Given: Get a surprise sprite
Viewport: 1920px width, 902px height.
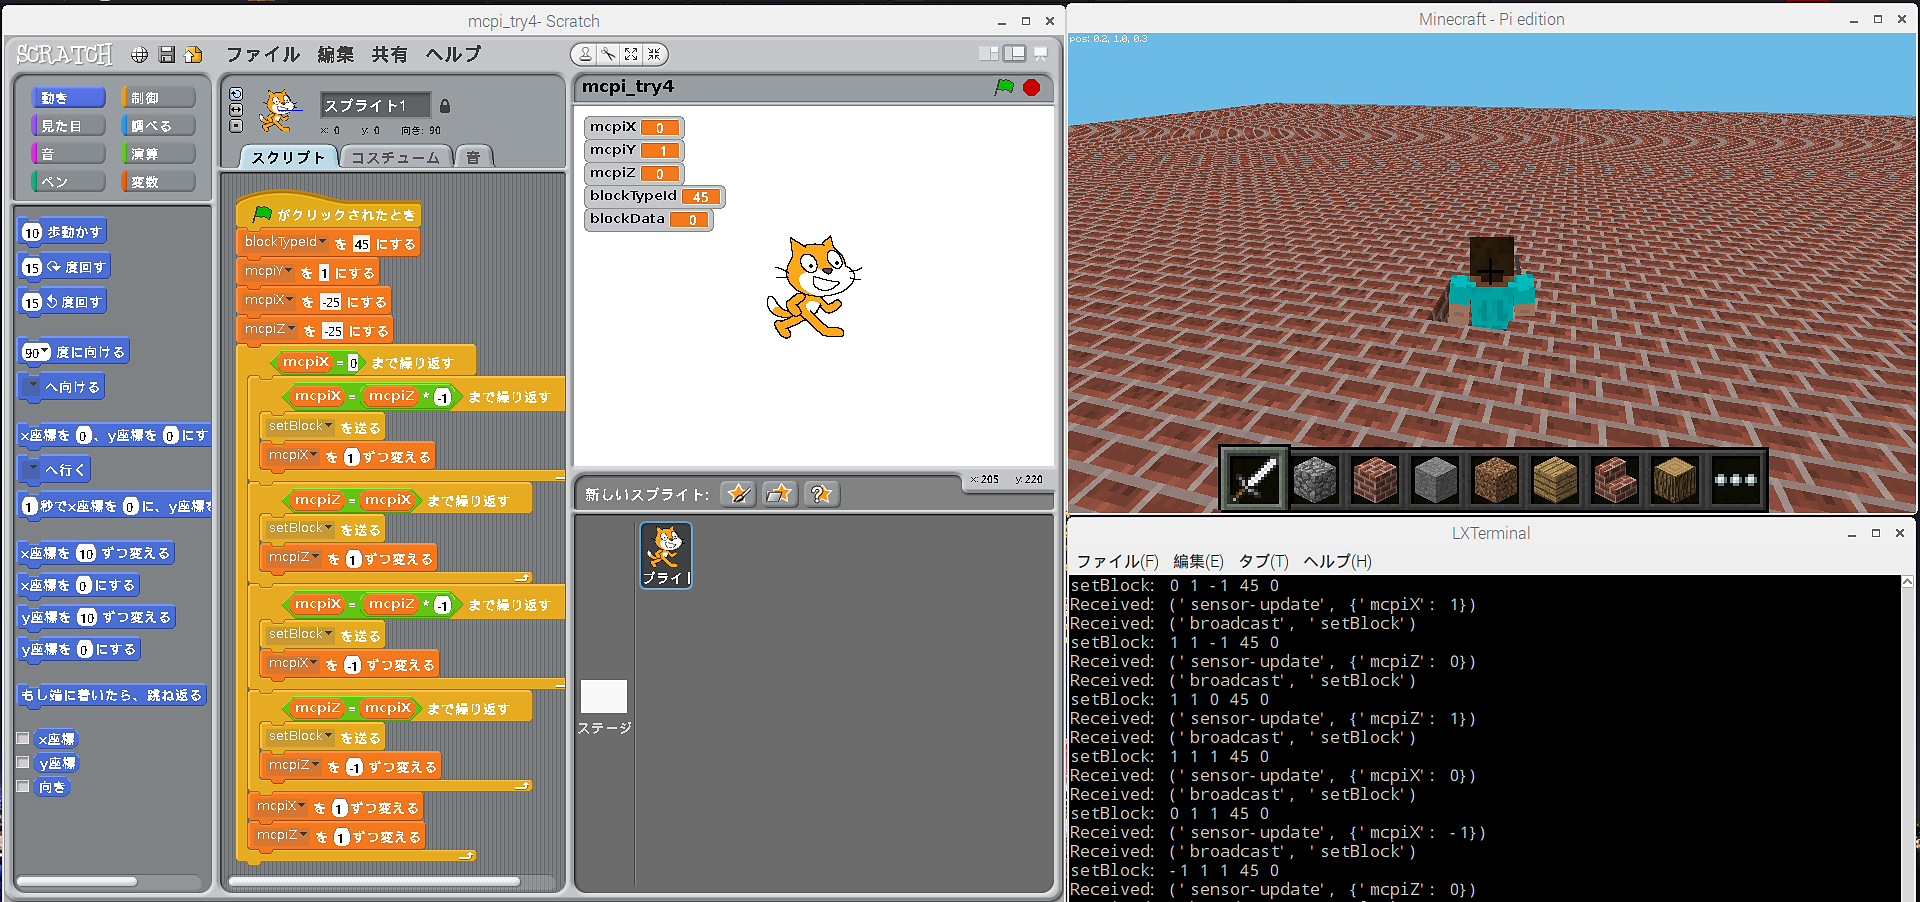Looking at the screenshot, I should click(821, 493).
